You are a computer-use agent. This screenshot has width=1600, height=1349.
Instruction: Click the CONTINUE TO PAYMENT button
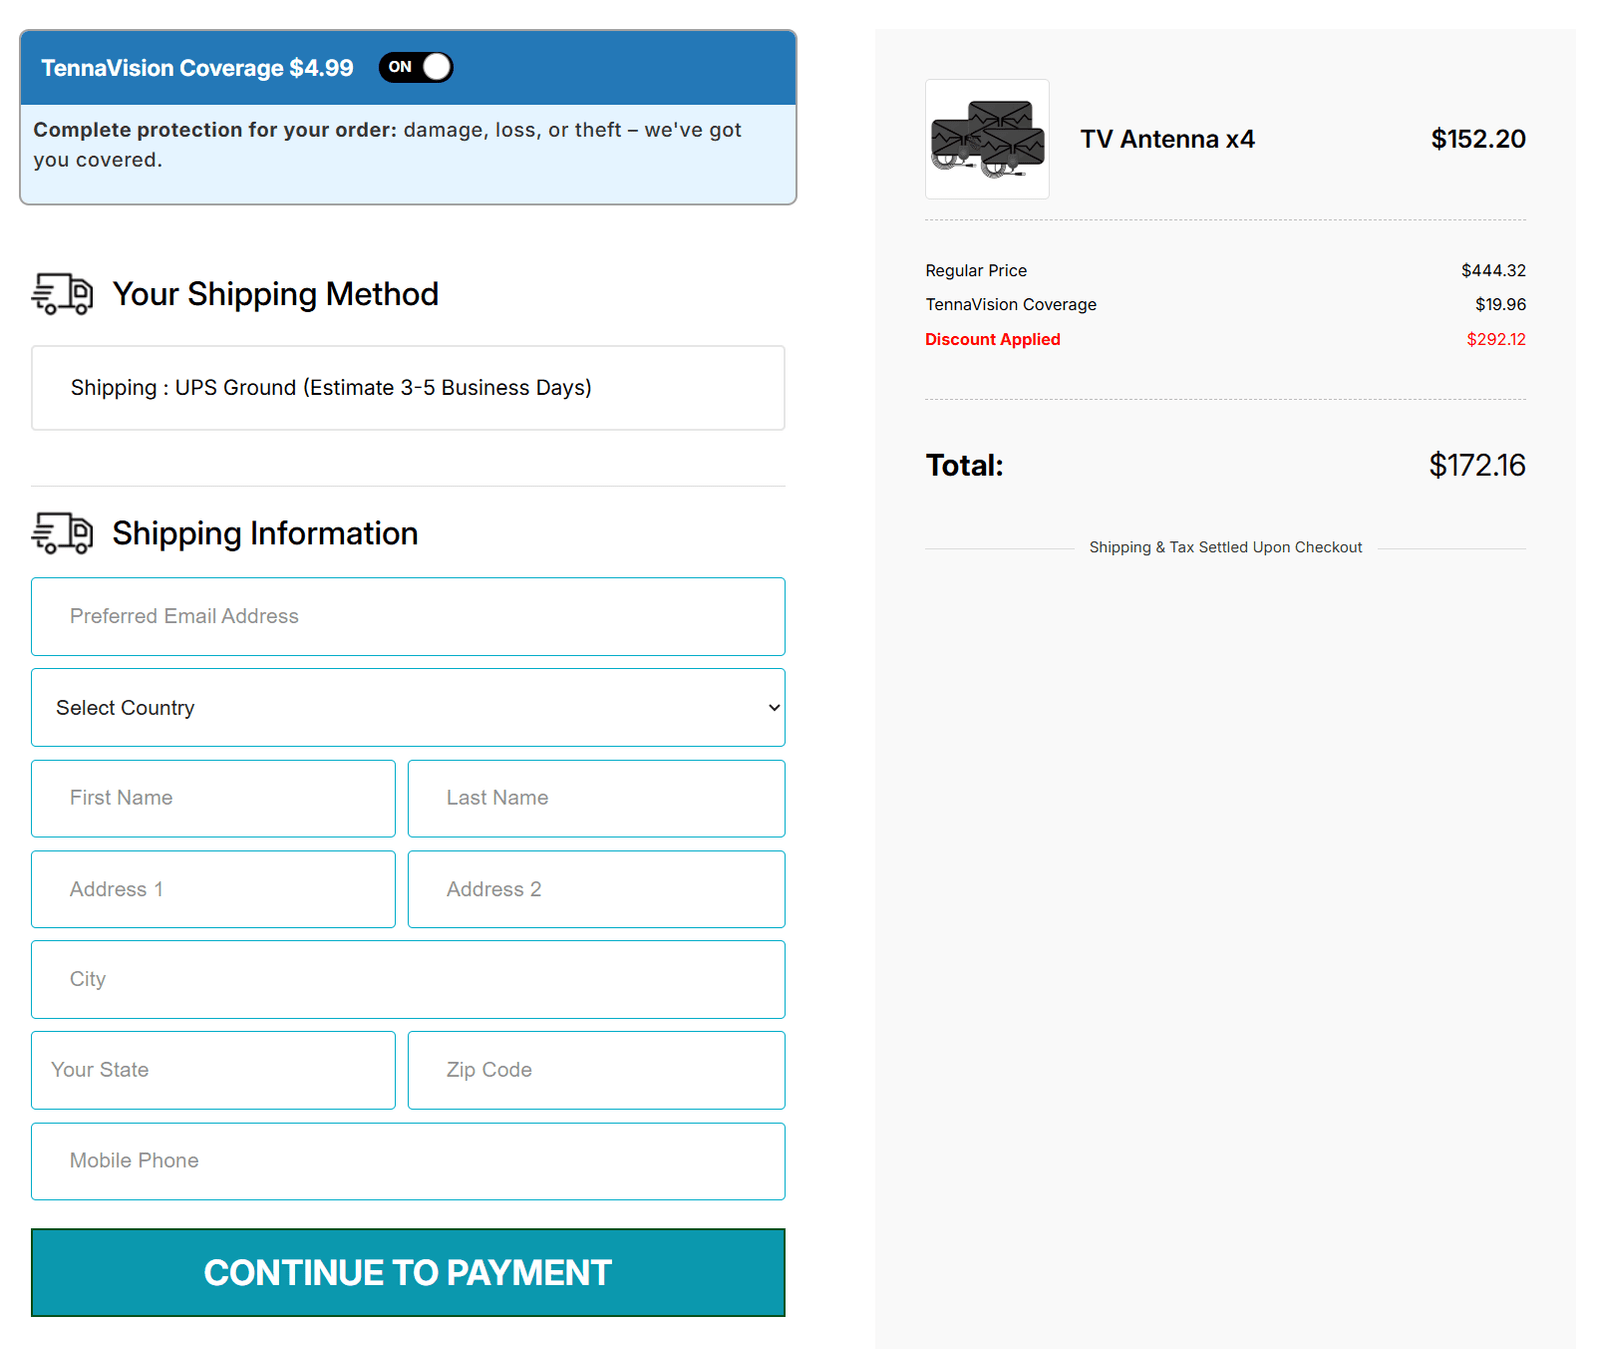[407, 1272]
